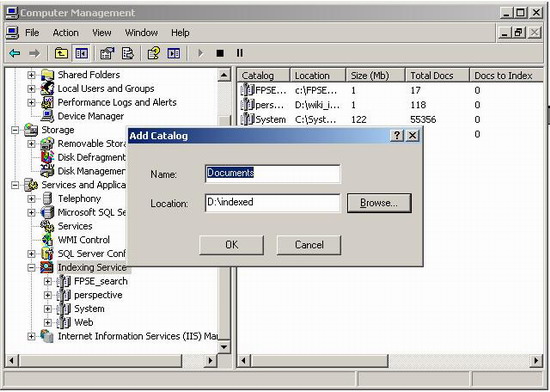
Task: Click the Local Users and Groups icon
Action: 47,88
